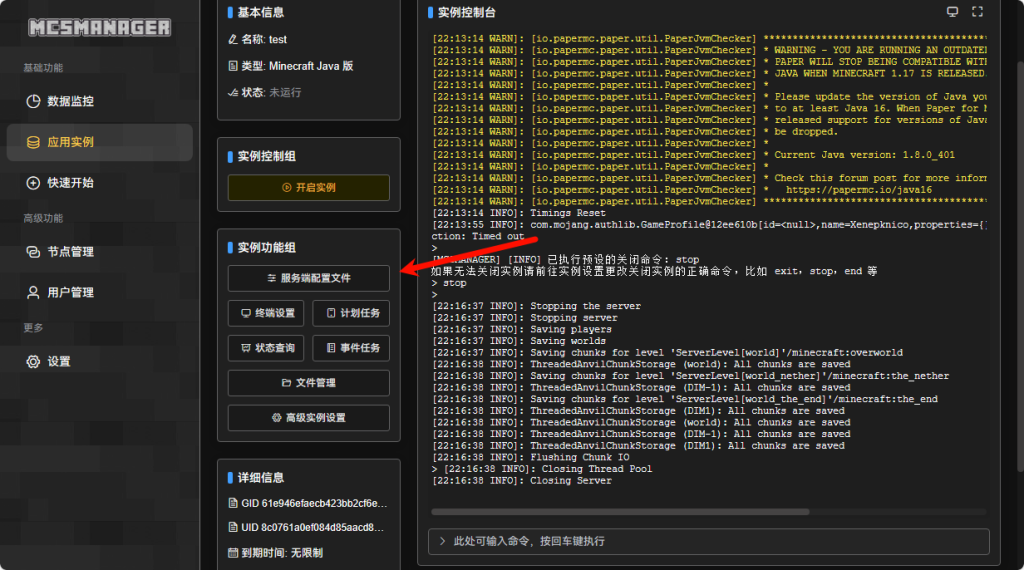Click the UID 8c0761a0ef084d85aacd8 text
Viewport: 1024px width, 570px height.
(x=313, y=528)
